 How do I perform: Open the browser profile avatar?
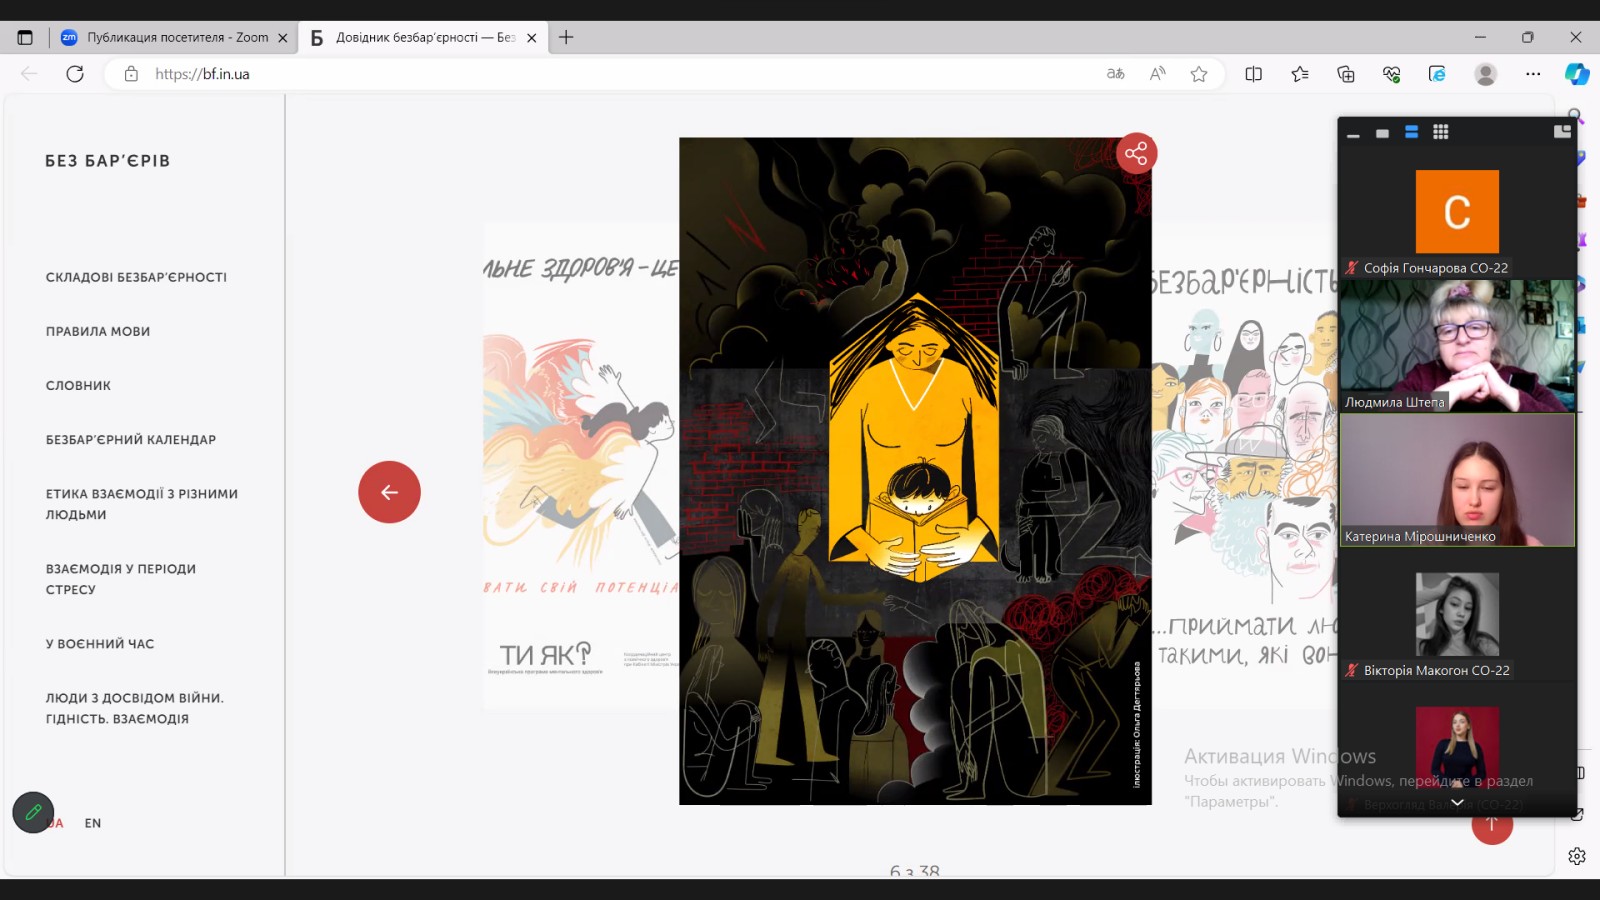click(1486, 74)
